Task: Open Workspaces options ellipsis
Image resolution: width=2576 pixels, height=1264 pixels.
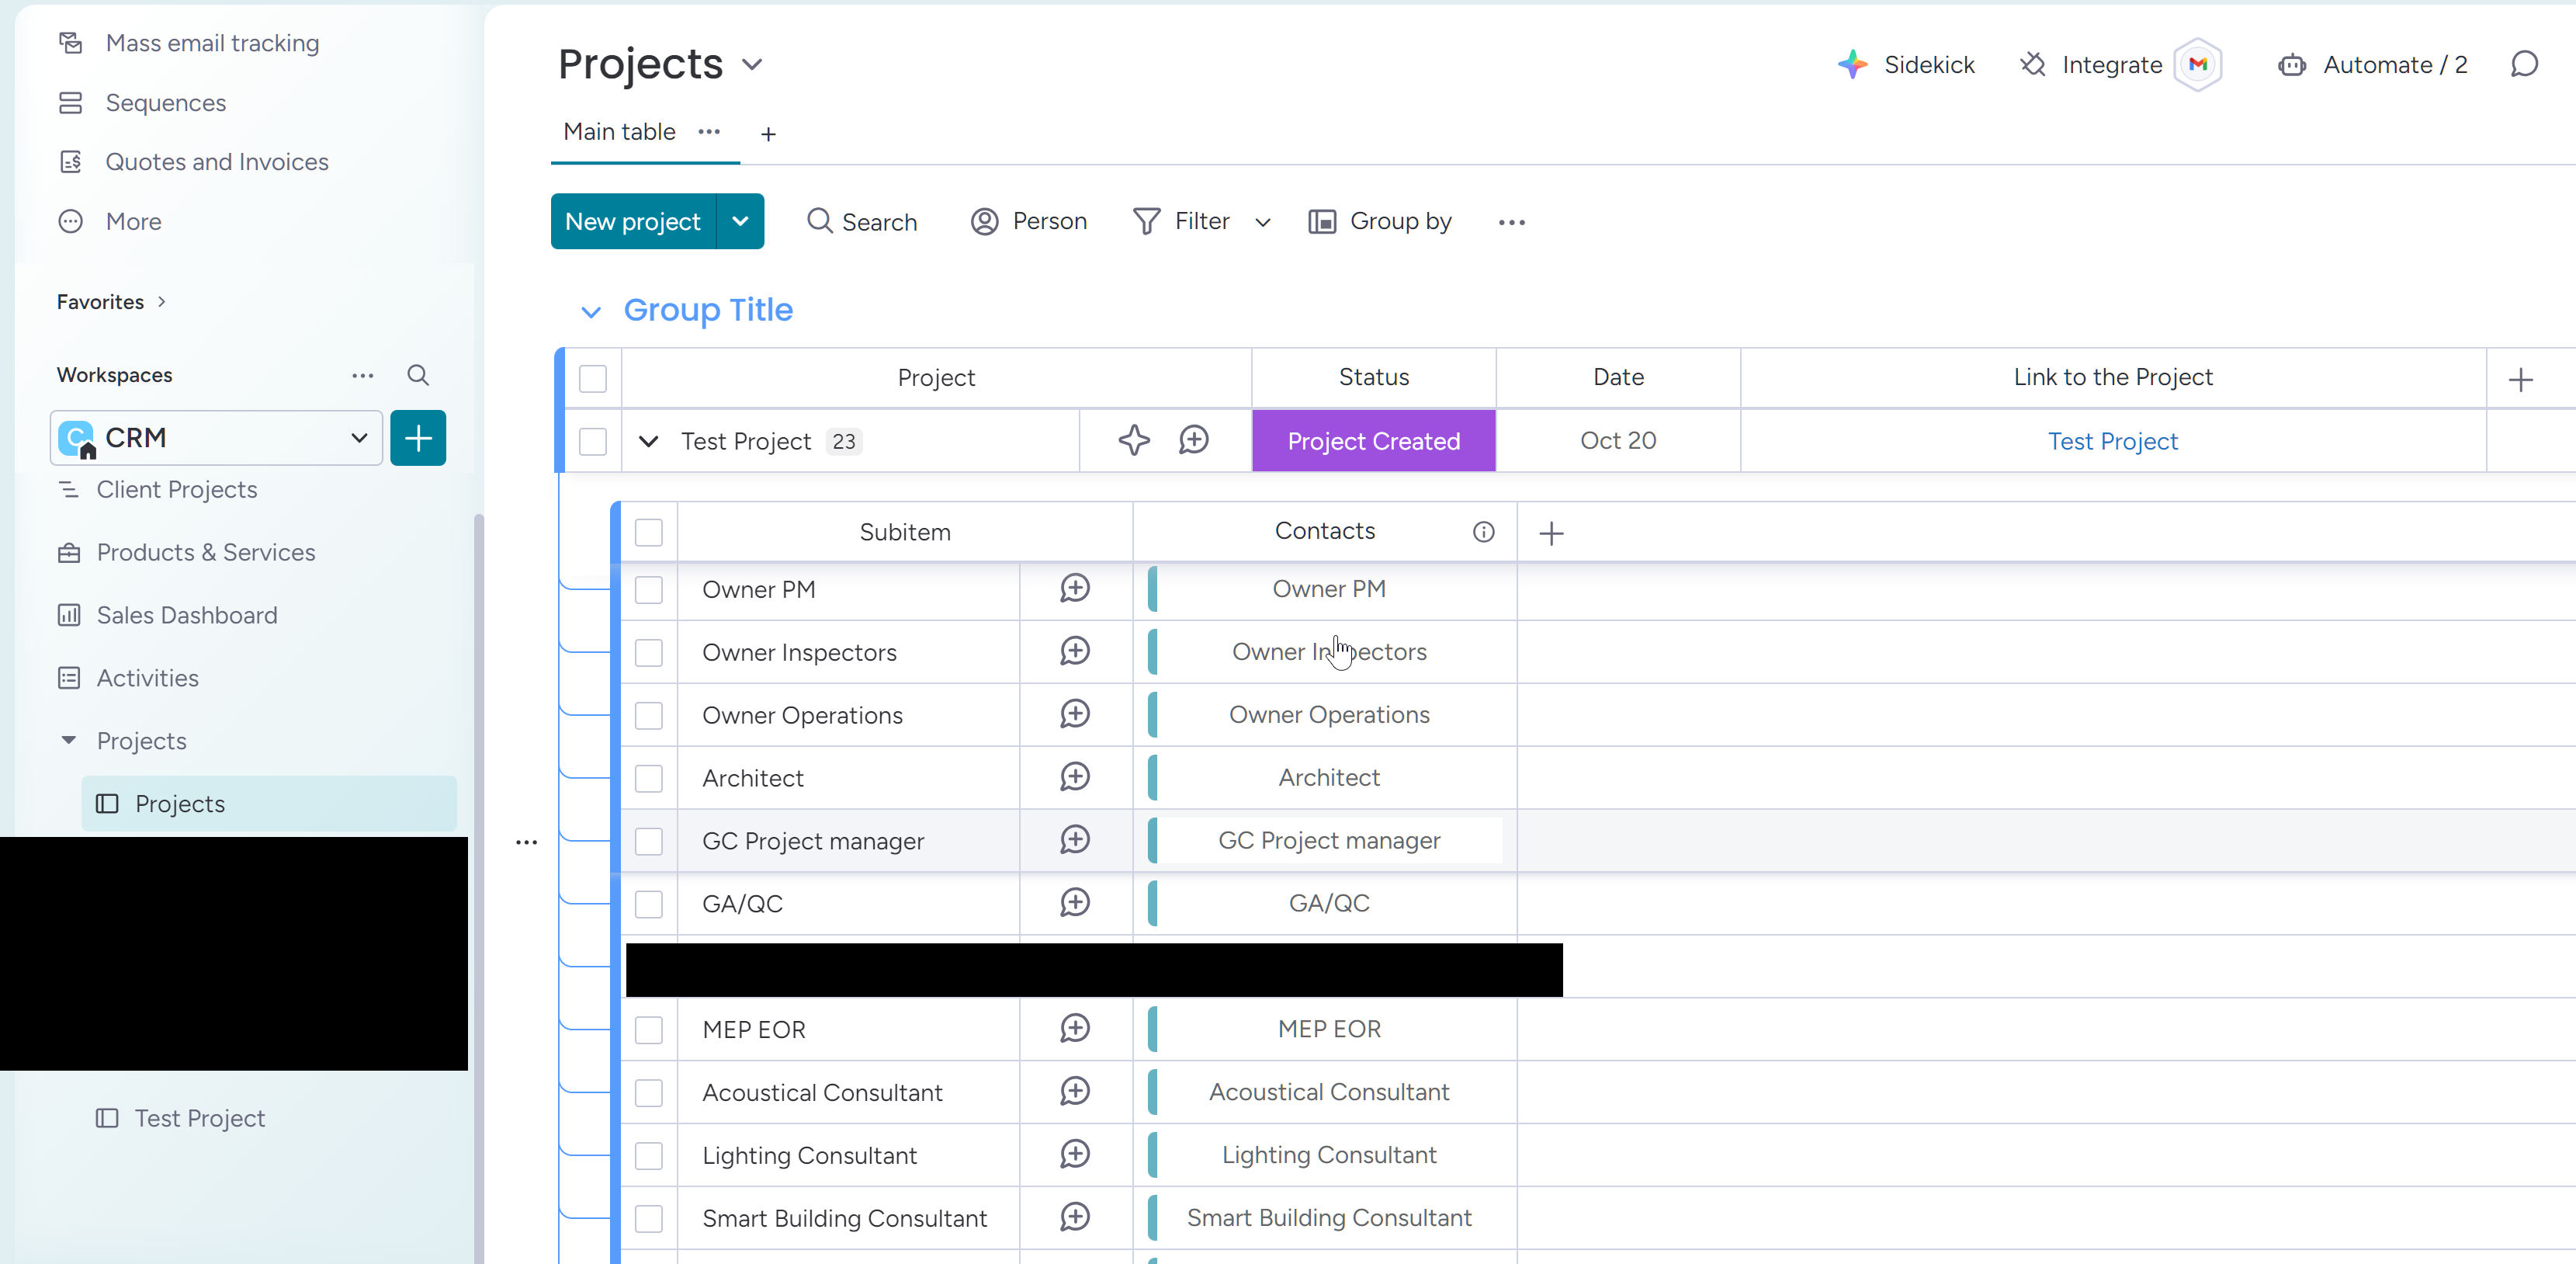Action: [363, 375]
